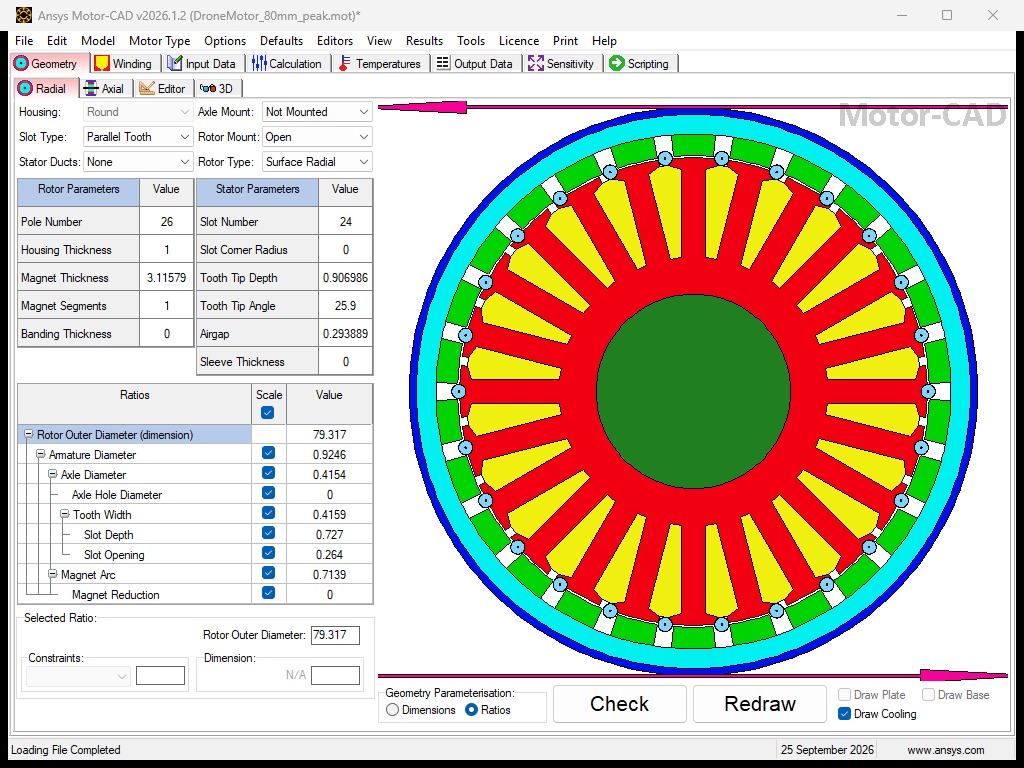Open the Motor Type menu
Image resolution: width=1024 pixels, height=768 pixels.
tap(159, 40)
